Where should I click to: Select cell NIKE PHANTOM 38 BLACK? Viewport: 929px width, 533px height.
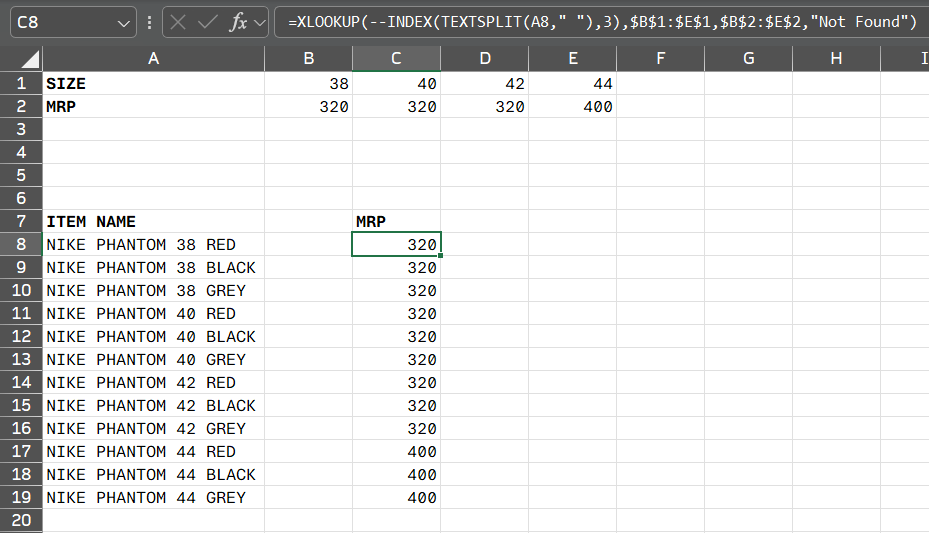point(153,268)
